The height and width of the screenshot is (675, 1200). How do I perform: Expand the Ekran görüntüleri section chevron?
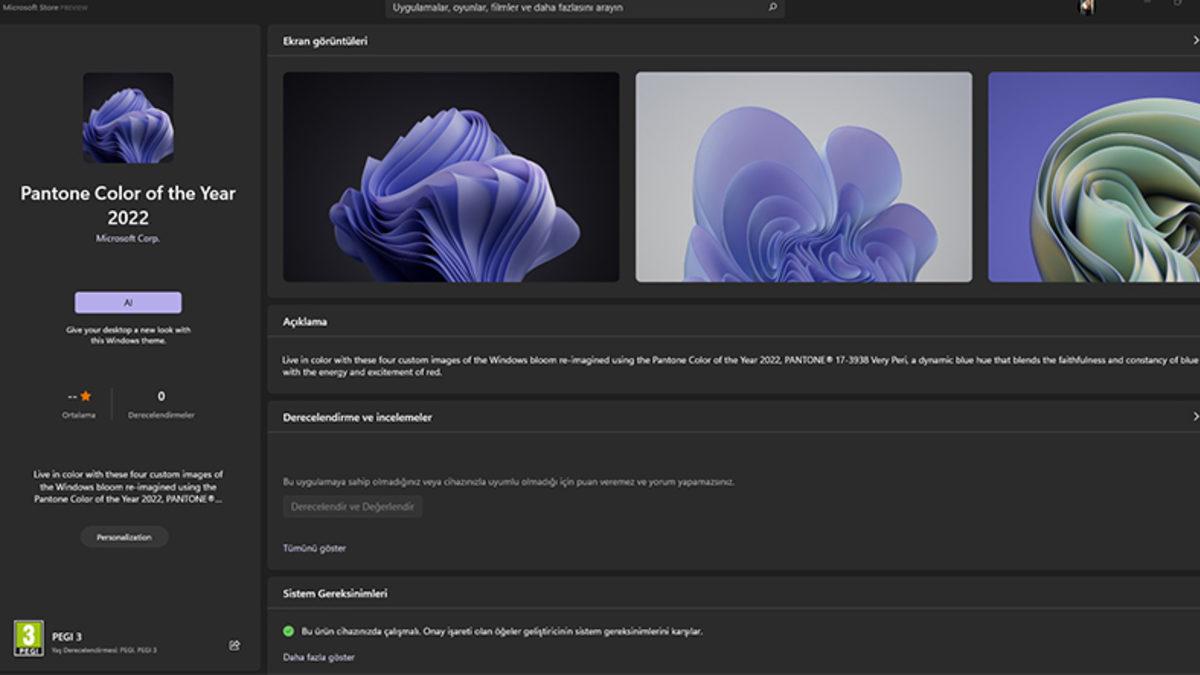click(x=1192, y=41)
